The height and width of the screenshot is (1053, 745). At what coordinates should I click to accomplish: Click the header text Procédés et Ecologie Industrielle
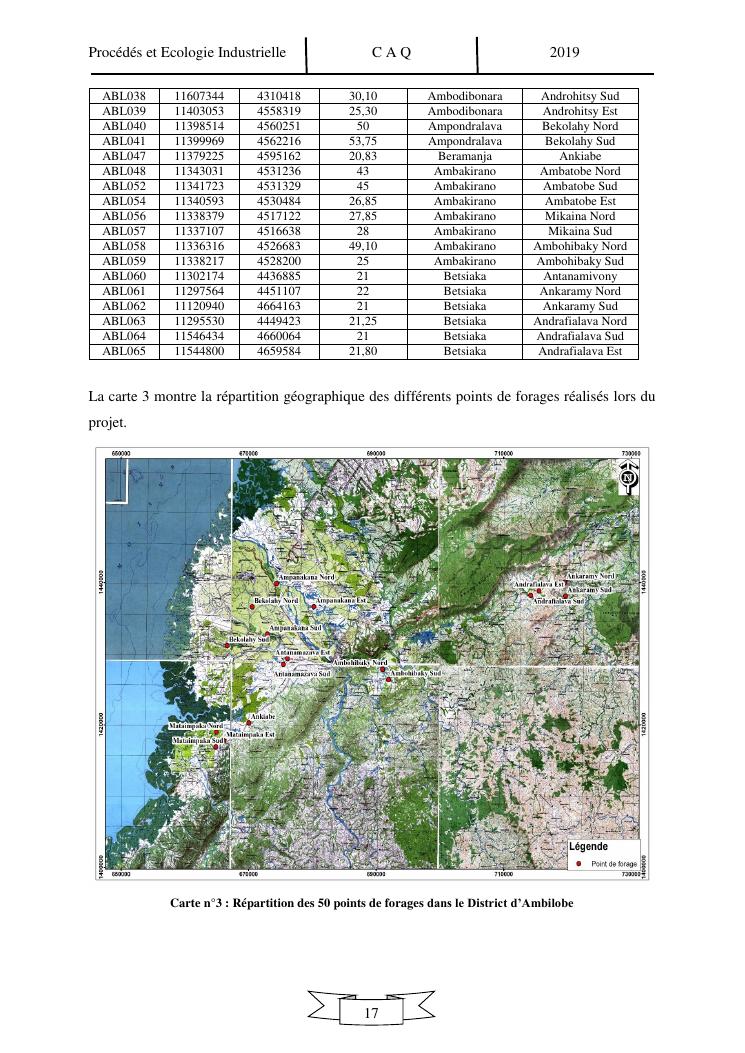point(188,53)
